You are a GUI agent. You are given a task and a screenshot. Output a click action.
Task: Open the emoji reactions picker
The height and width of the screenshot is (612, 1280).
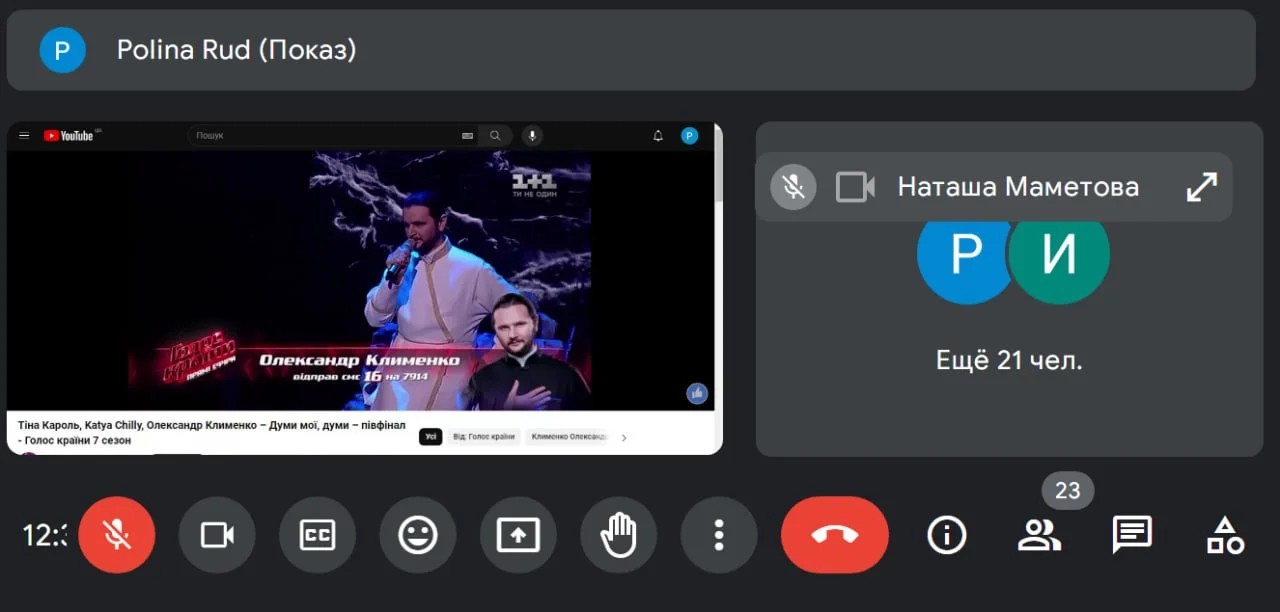point(418,535)
